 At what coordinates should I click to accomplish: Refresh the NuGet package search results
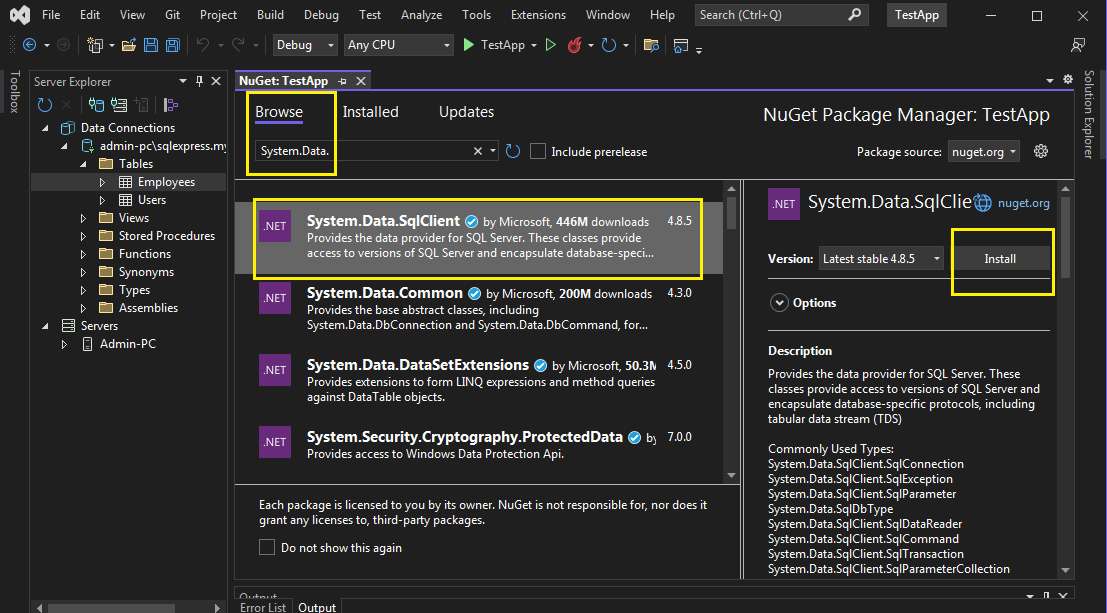click(513, 151)
